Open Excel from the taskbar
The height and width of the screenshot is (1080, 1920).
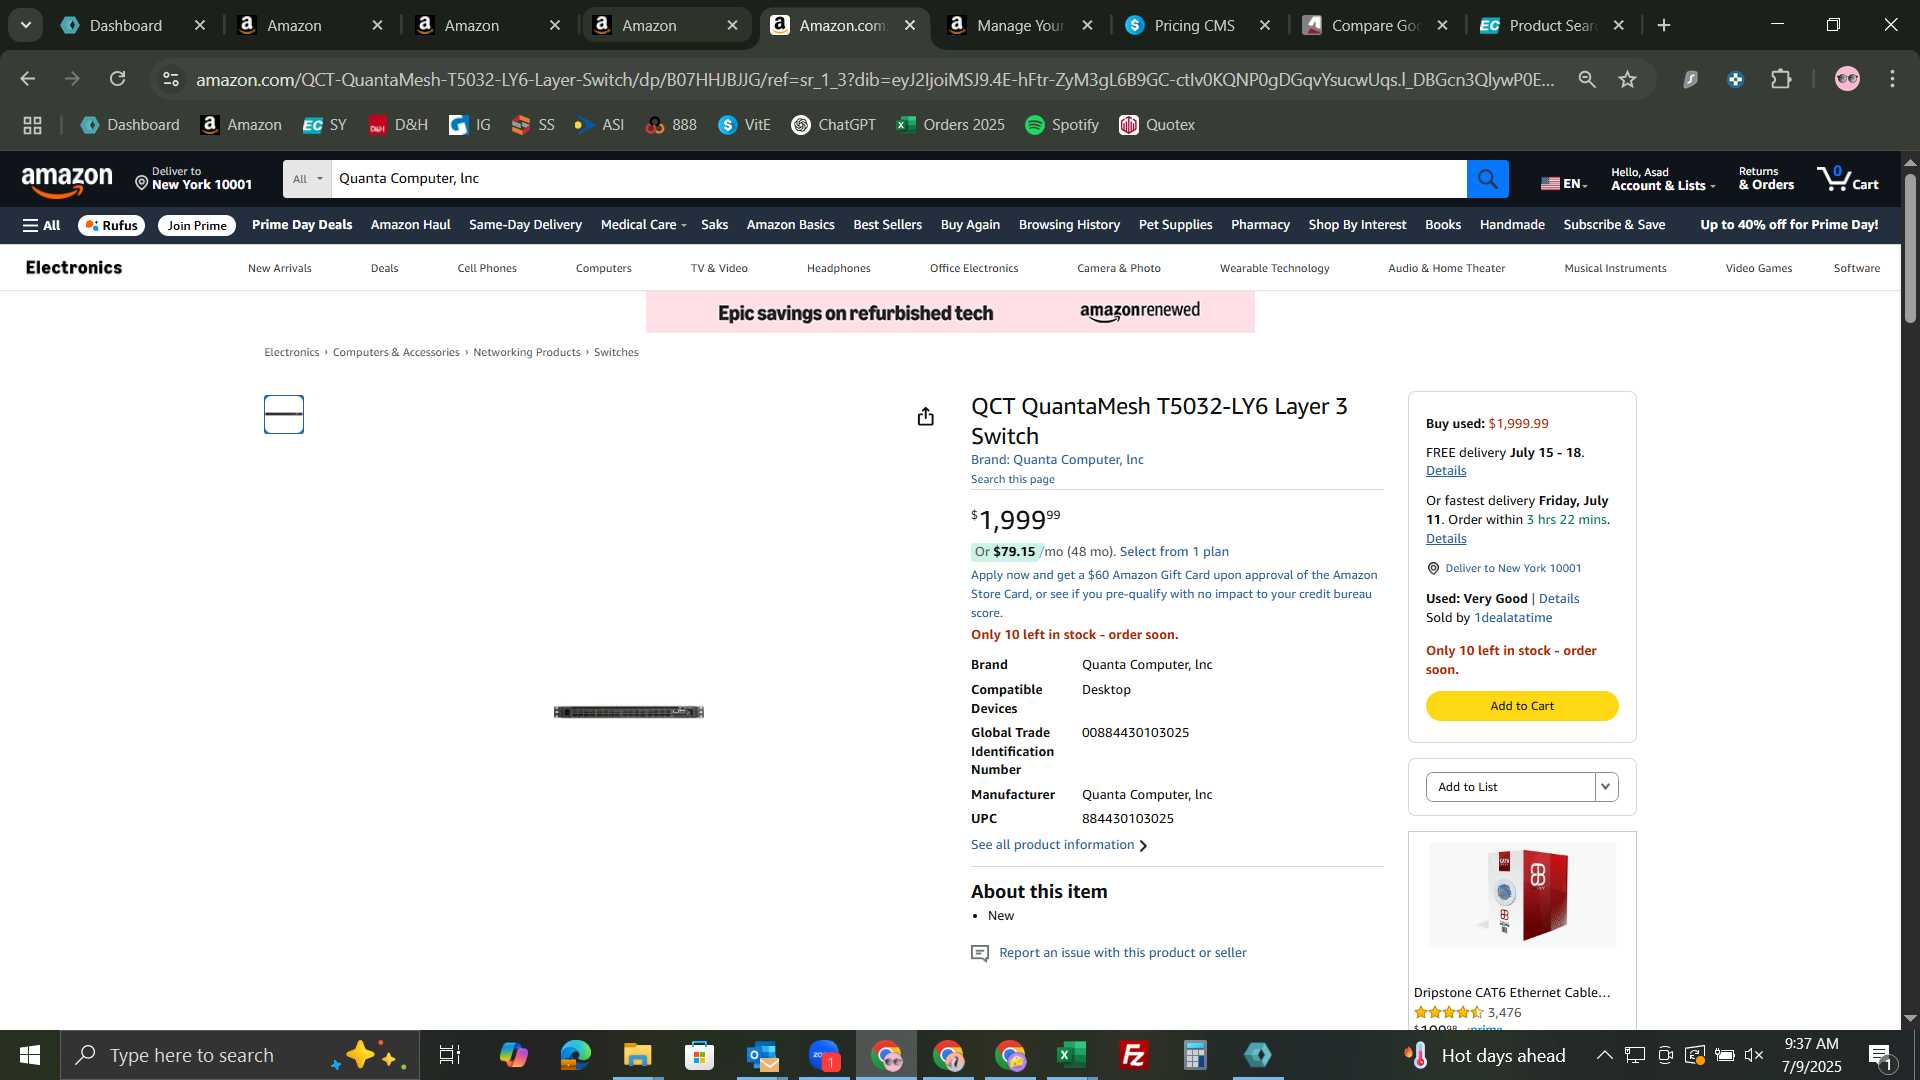point(1071,1055)
